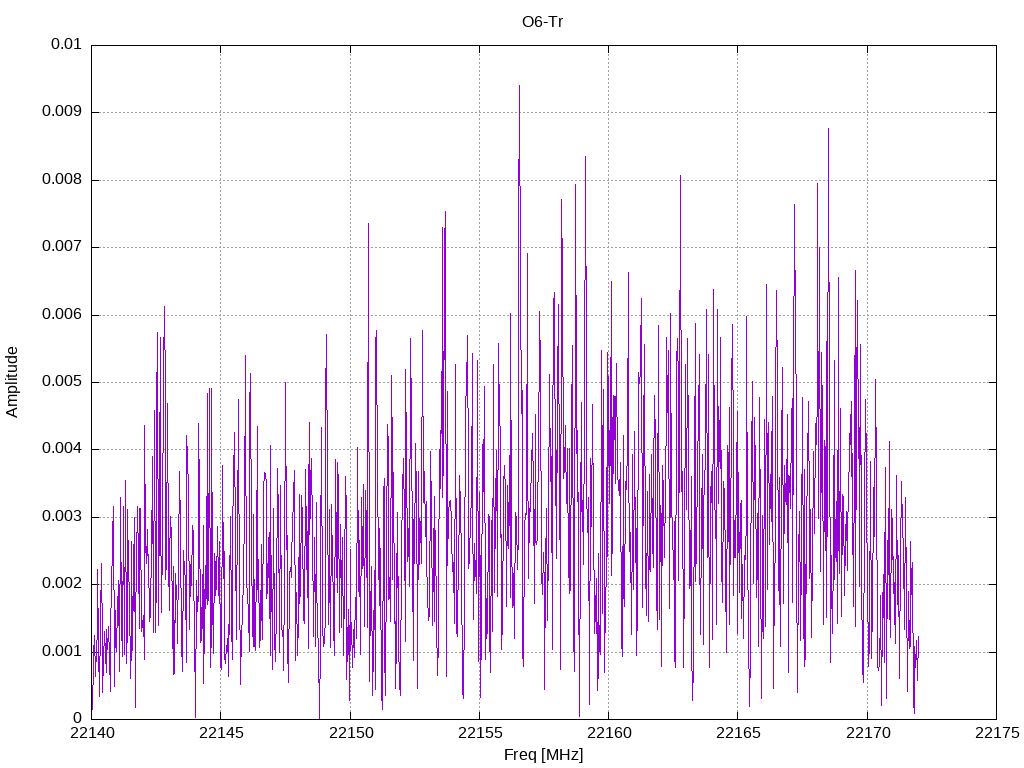Image resolution: width=1024 pixels, height=768 pixels.
Task: Click the 0.003 y-axis tick label
Action: coord(62,517)
